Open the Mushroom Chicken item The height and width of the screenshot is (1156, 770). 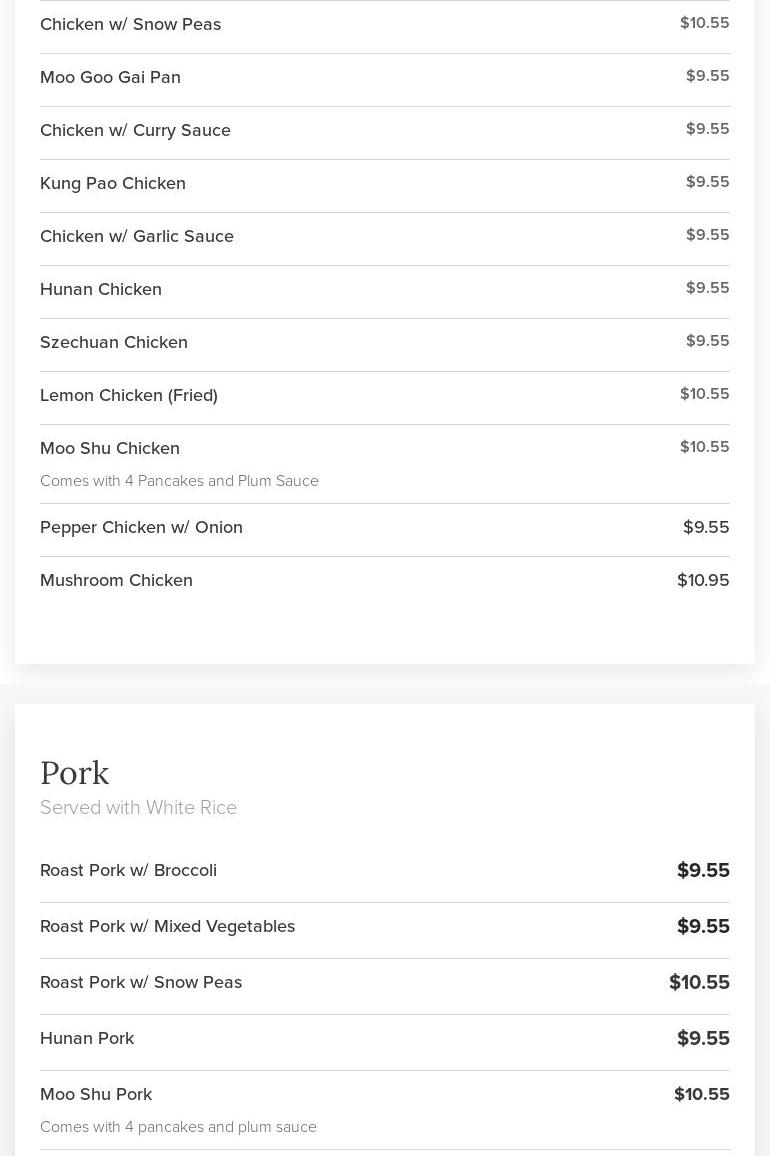tap(116, 580)
